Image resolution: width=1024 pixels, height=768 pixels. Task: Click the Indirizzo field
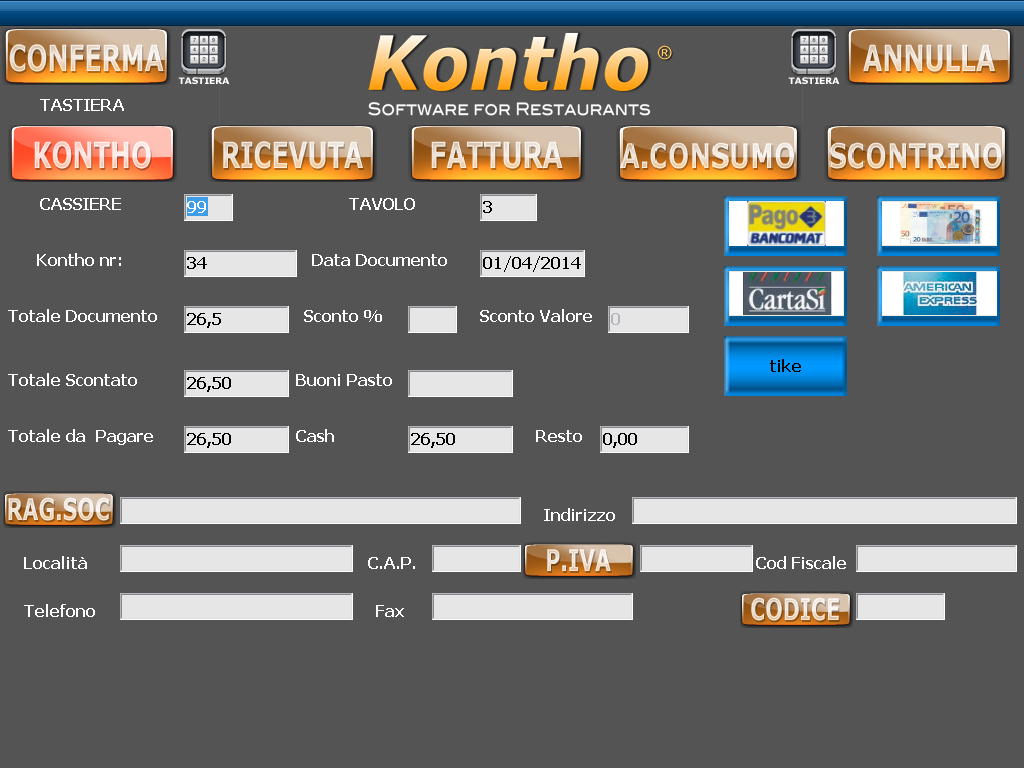[824, 511]
